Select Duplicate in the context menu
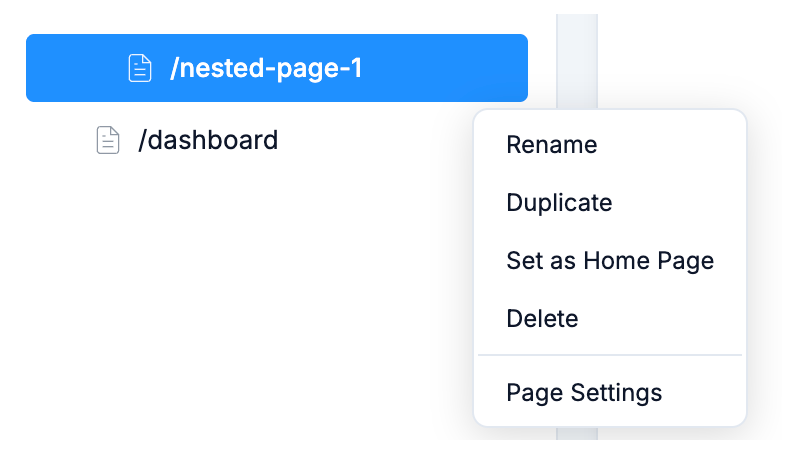This screenshot has width=796, height=454. tap(559, 203)
